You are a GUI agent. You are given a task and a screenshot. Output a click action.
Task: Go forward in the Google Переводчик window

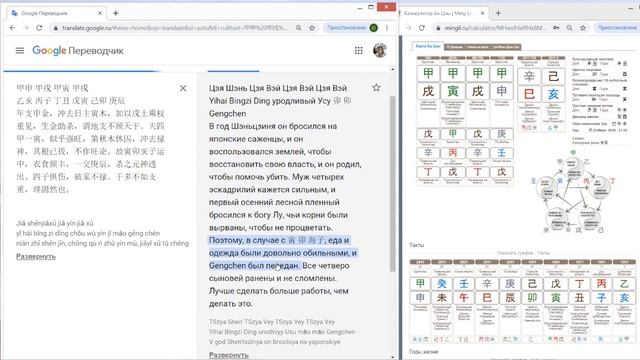pyautogui.click(x=26, y=28)
